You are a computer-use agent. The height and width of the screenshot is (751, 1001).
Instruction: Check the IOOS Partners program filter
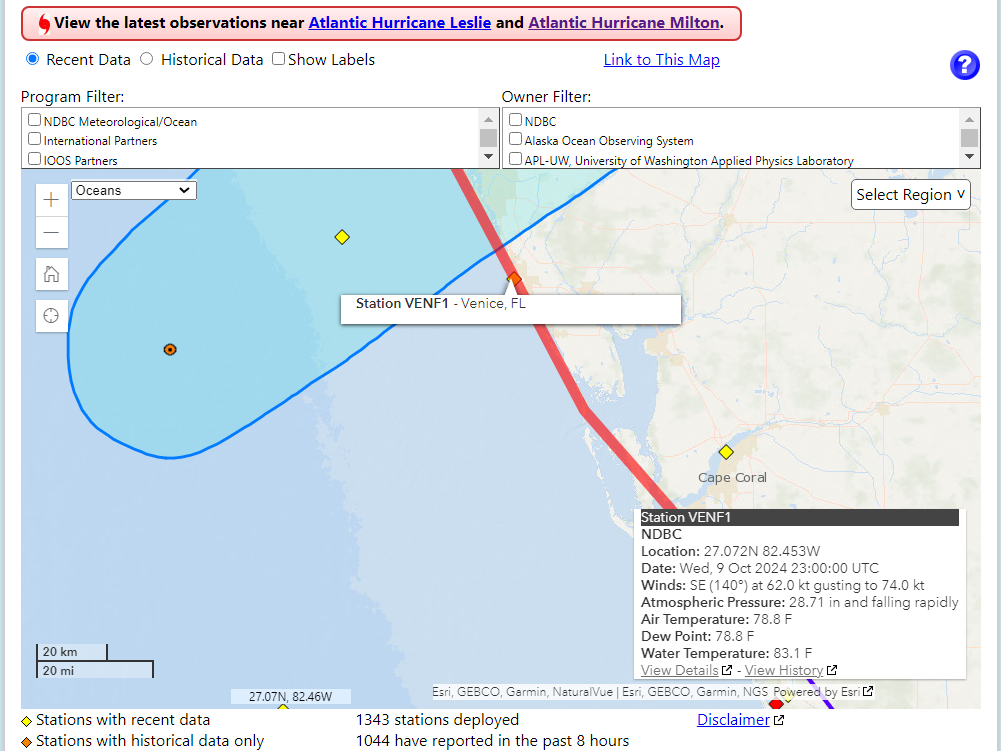(x=34, y=158)
